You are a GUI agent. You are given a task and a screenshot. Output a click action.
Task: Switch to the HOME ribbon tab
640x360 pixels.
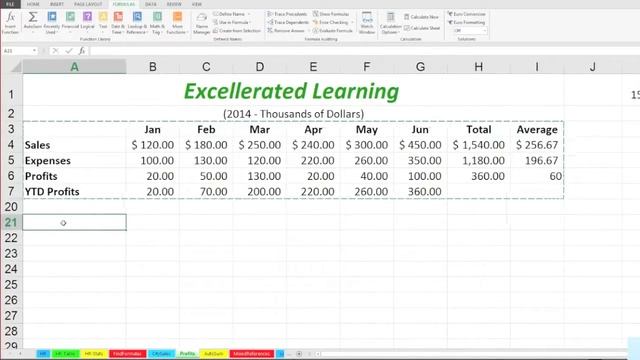click(33, 4)
